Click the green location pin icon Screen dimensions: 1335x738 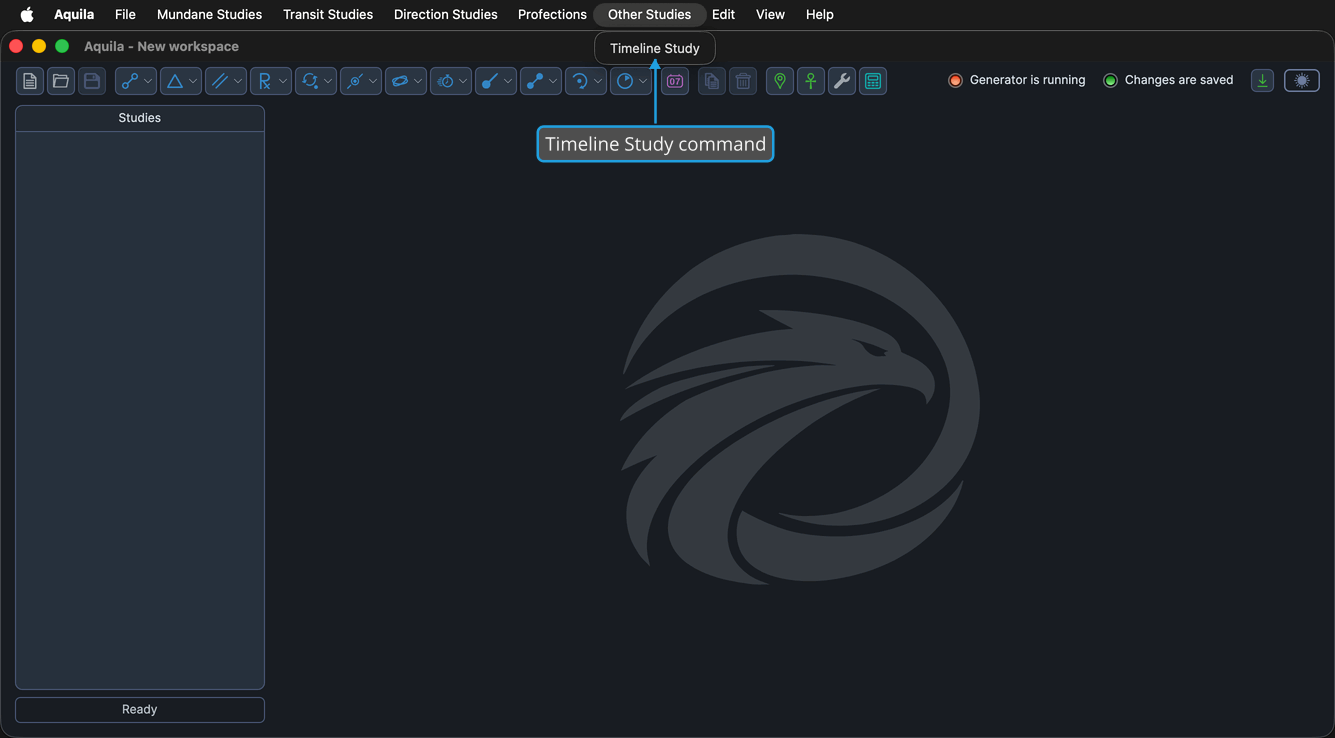coord(780,81)
